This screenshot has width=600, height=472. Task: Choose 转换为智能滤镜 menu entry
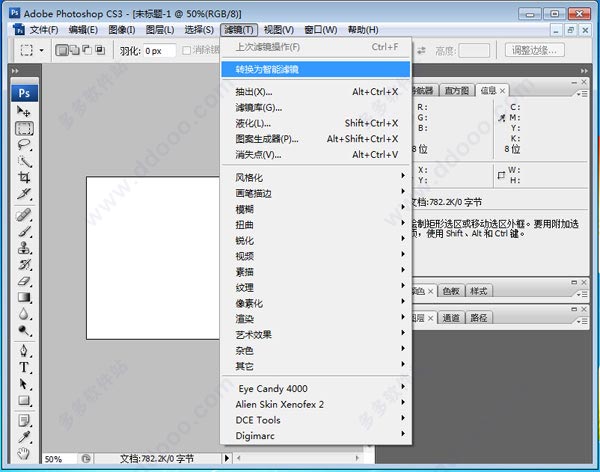316,69
